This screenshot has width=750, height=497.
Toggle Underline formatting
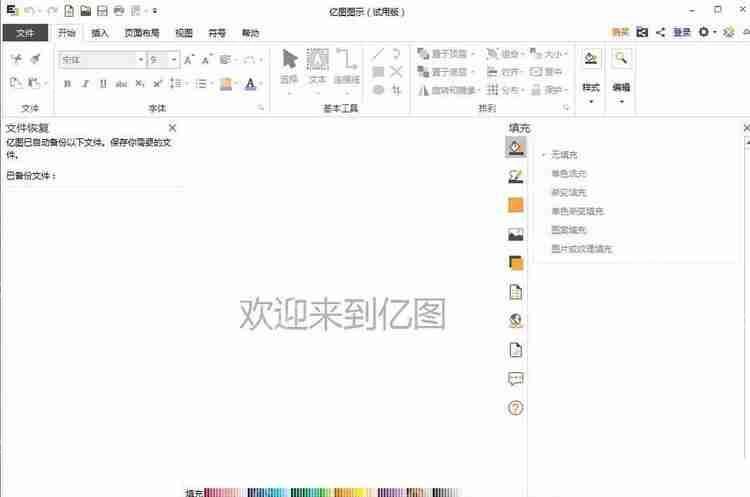tap(103, 84)
